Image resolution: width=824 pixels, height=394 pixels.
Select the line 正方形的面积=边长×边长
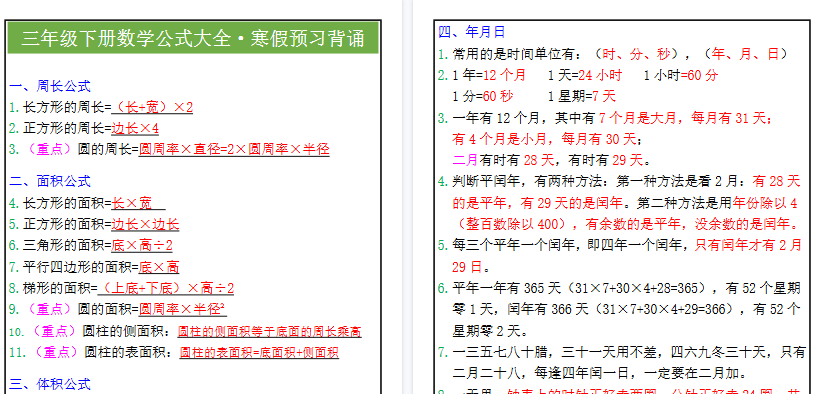(x=94, y=224)
